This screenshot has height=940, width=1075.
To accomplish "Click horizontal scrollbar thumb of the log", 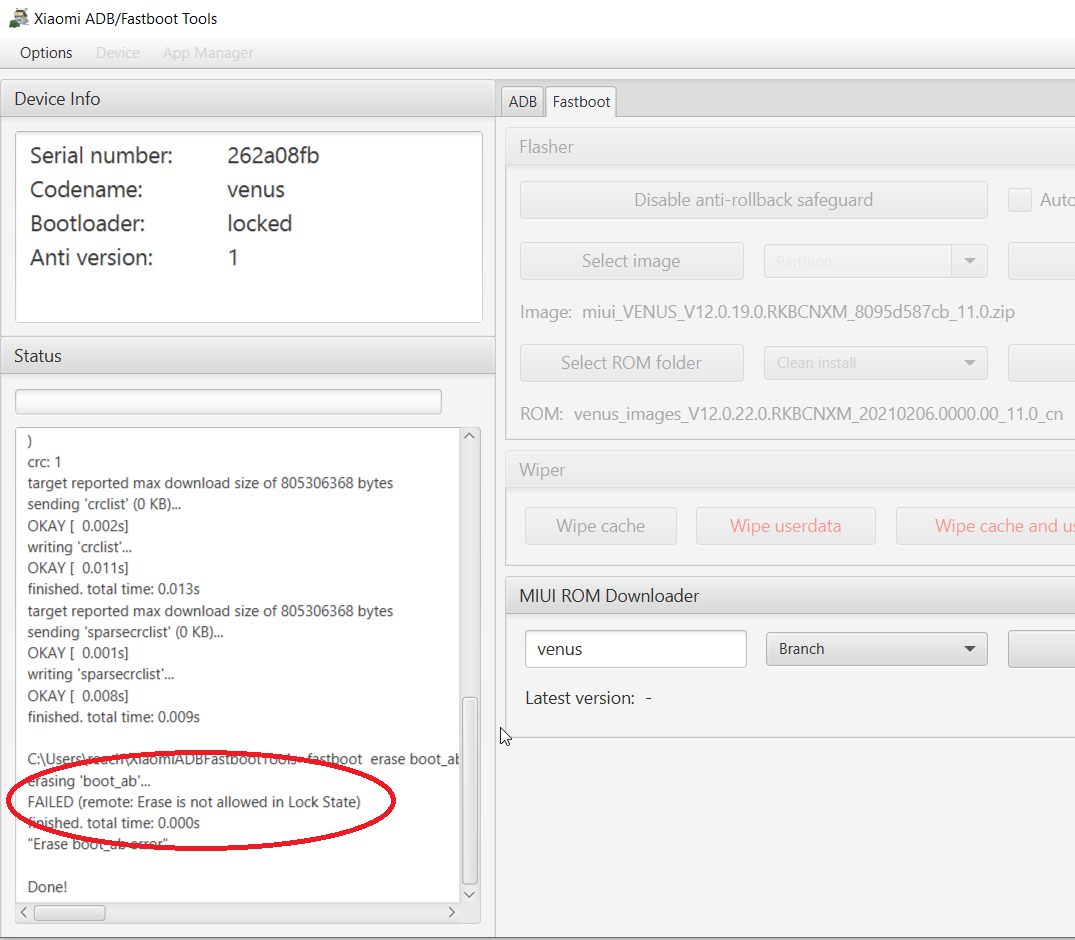I will point(70,913).
